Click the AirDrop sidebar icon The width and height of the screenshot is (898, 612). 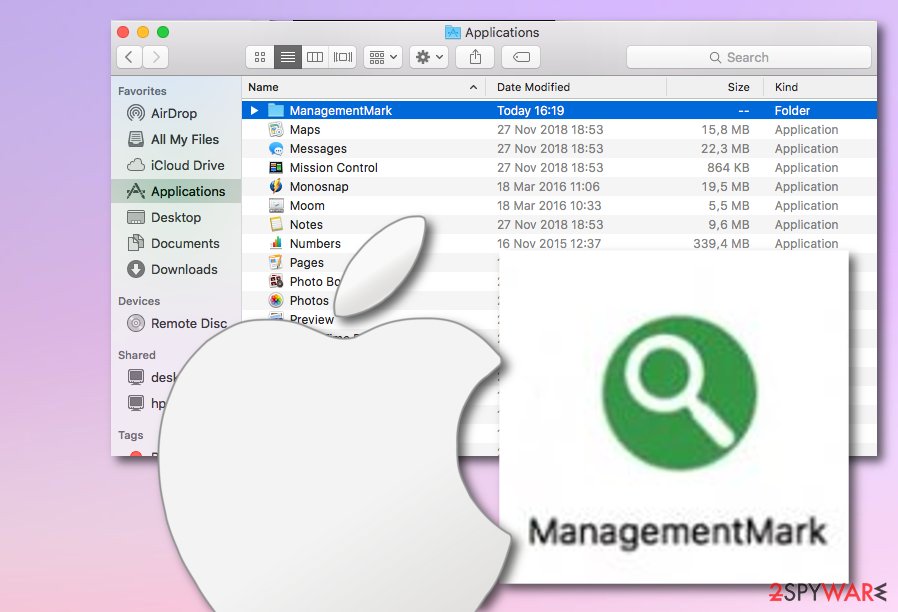tap(136, 113)
